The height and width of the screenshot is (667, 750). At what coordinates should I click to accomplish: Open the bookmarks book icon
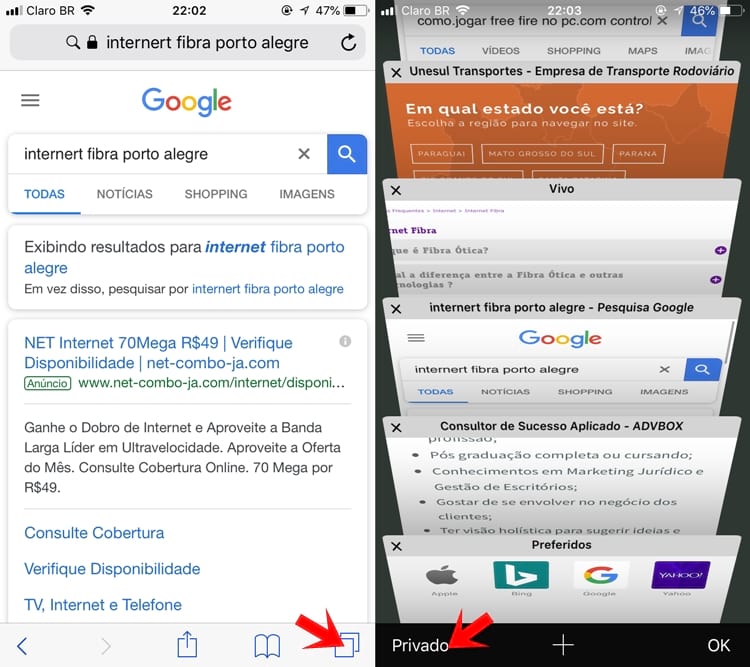point(267,646)
